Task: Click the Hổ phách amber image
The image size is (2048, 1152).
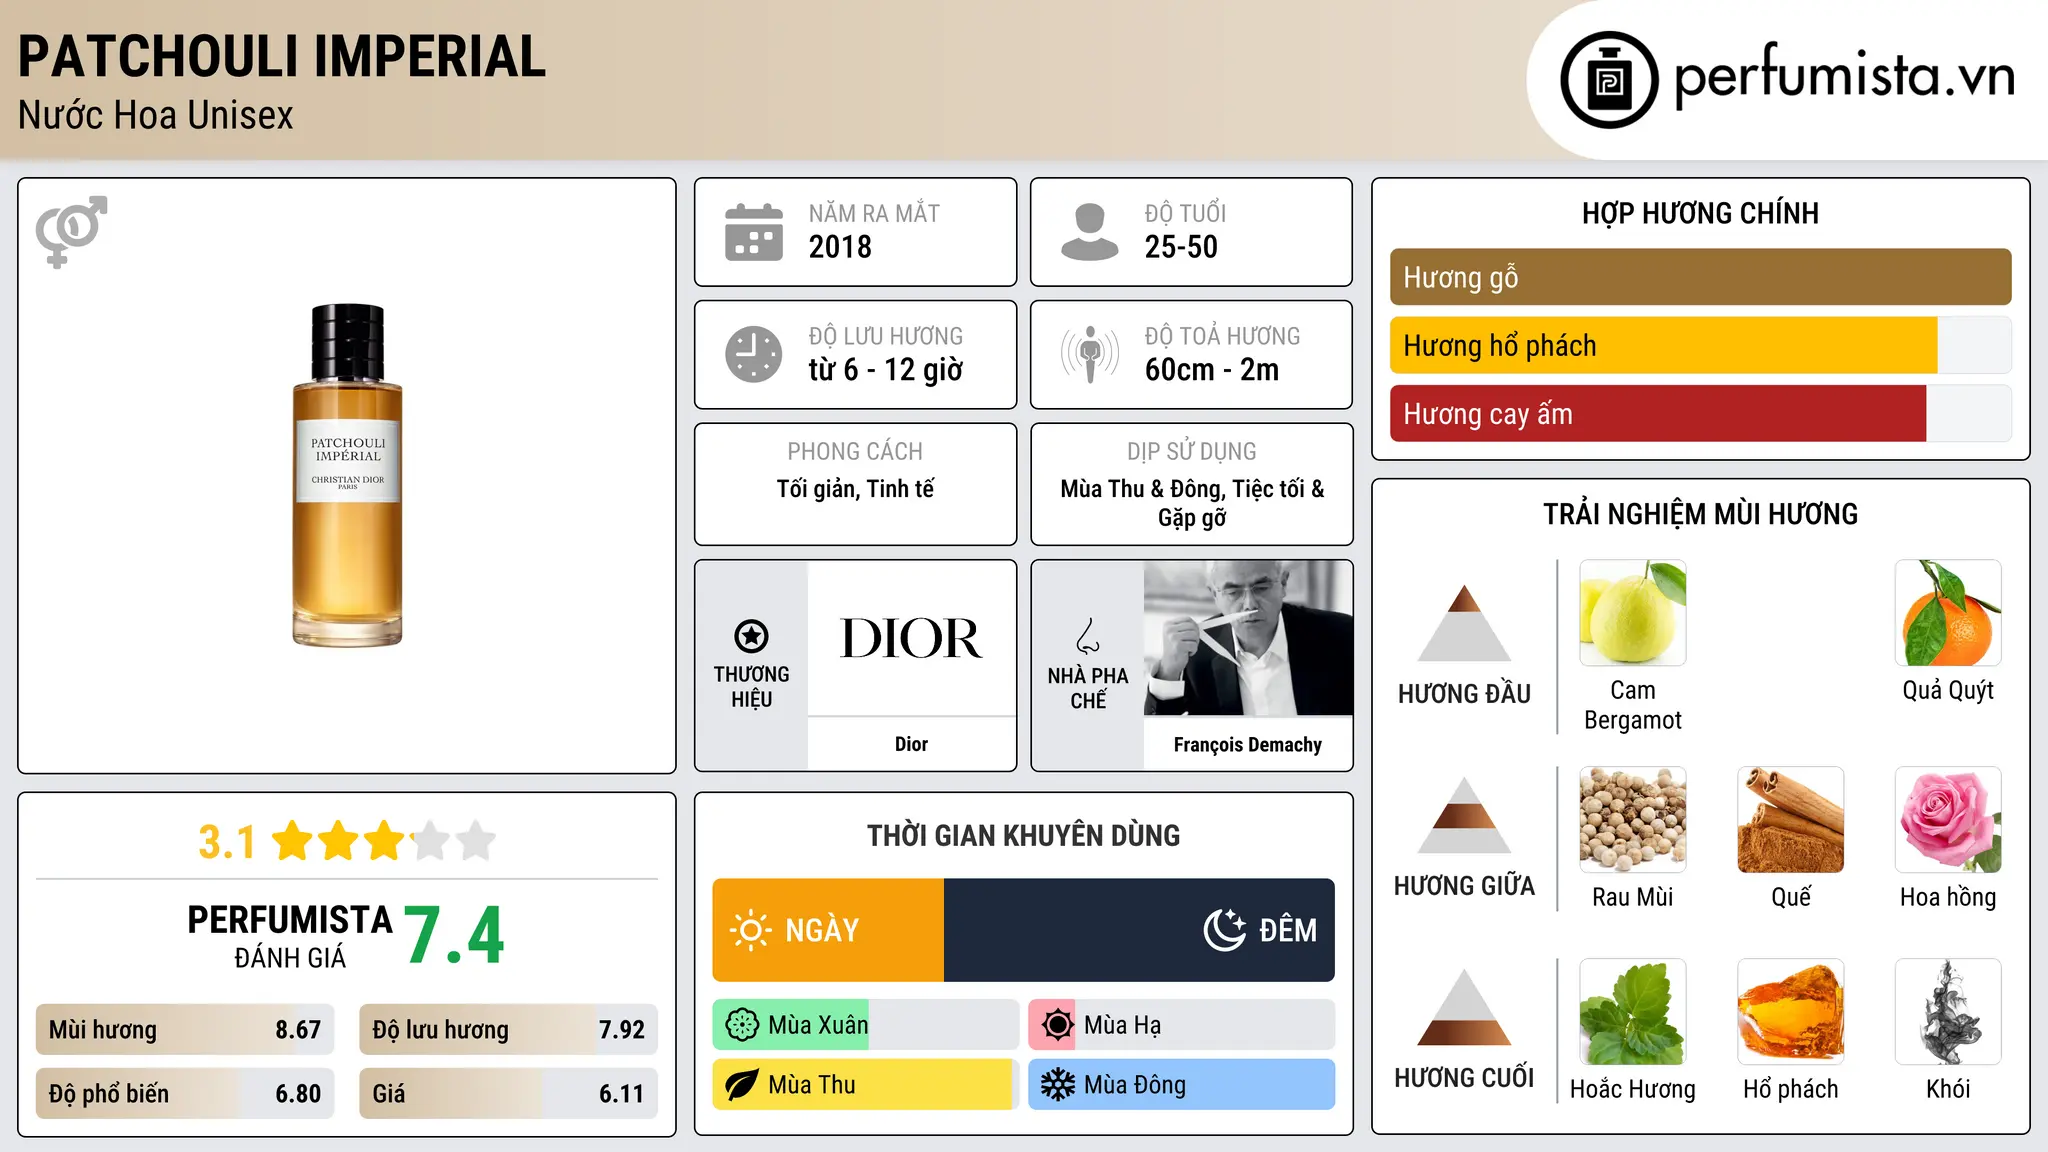Action: click(x=1791, y=1012)
